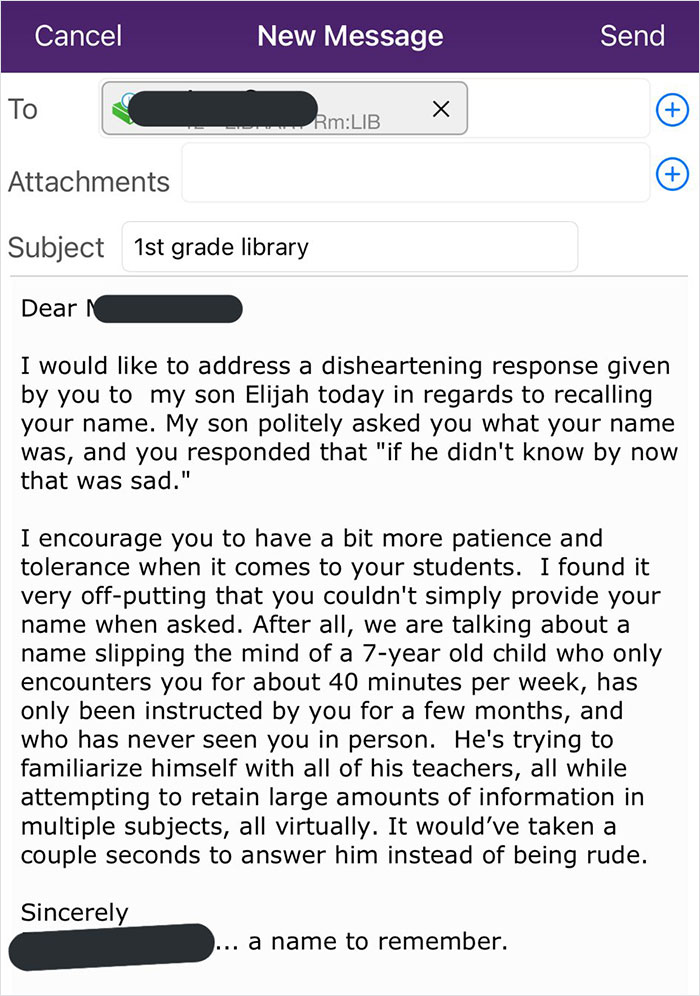This screenshot has height=996, width=700.
Task: Click the "To" field label
Action: (22, 110)
